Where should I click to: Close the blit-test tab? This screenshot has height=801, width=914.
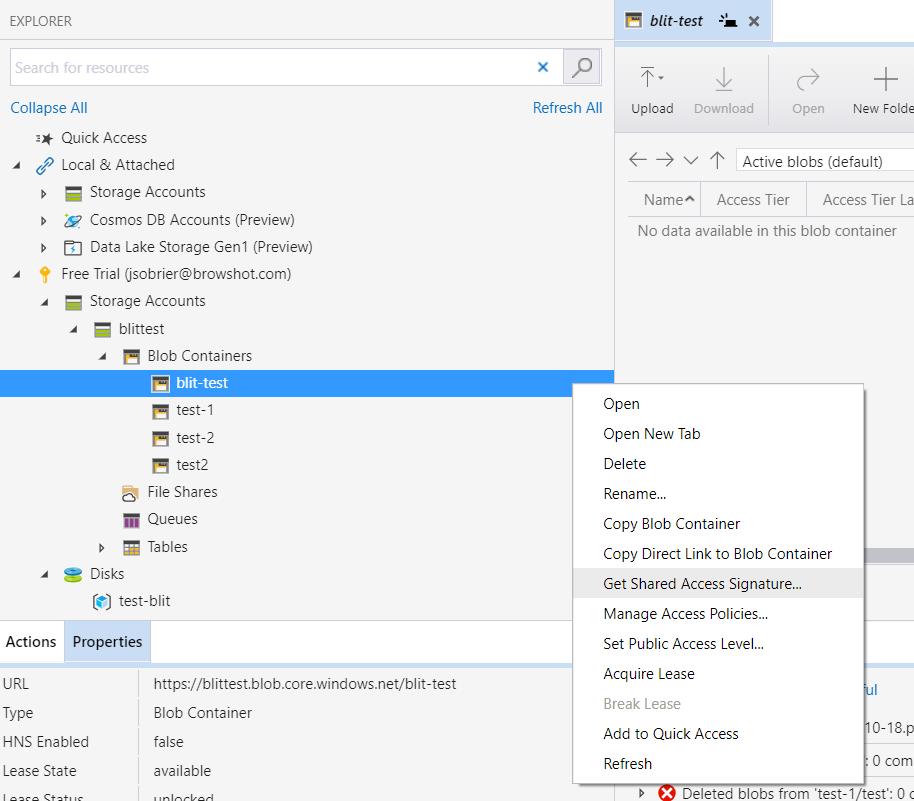754,21
